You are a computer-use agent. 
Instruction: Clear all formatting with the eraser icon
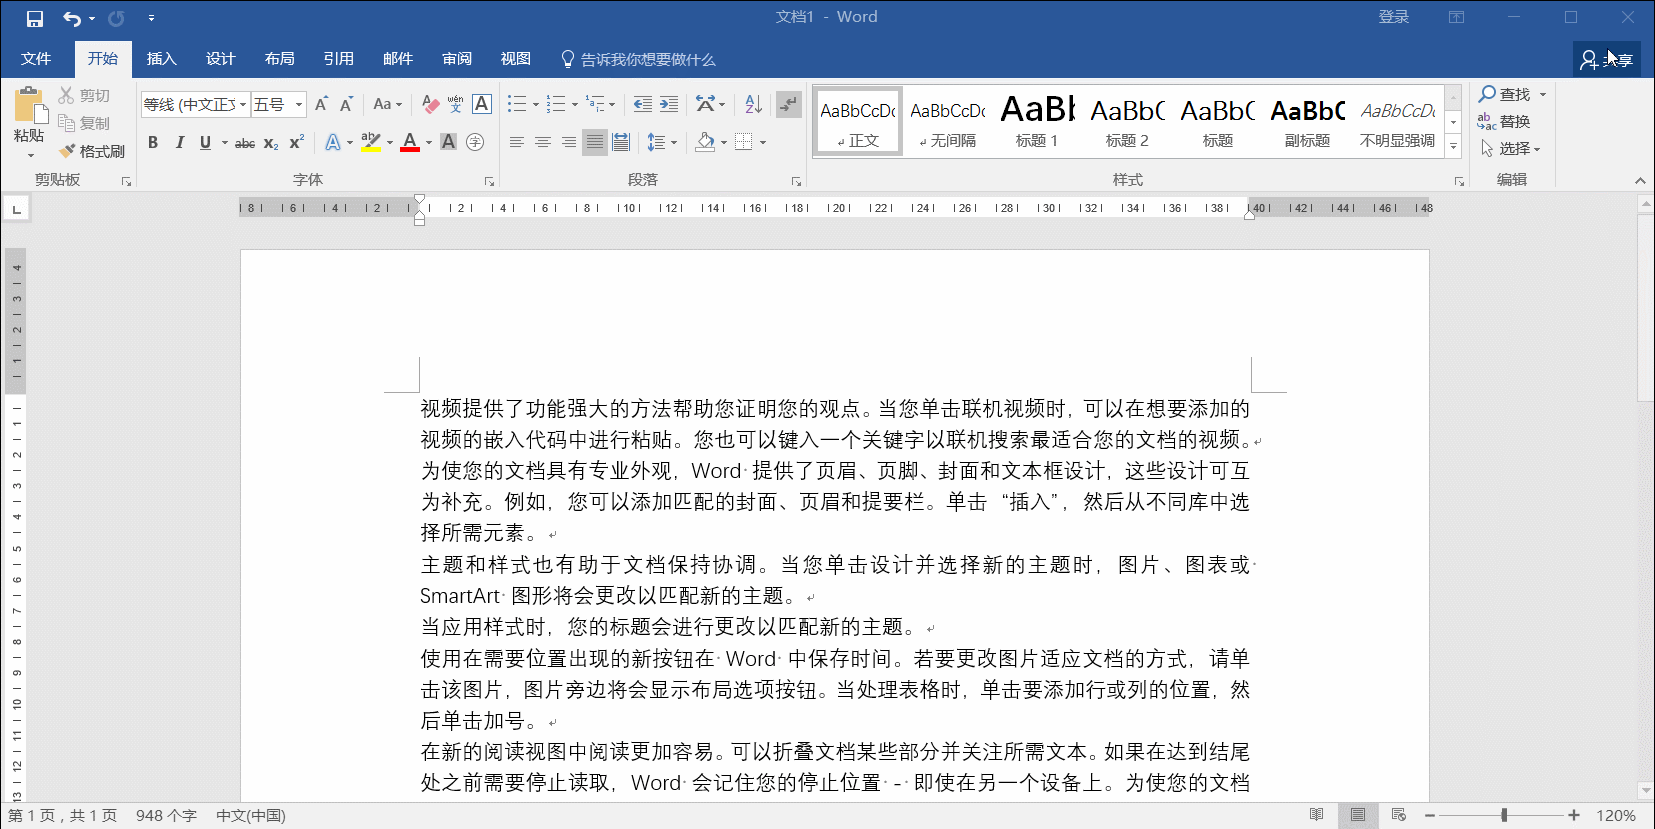click(x=430, y=104)
